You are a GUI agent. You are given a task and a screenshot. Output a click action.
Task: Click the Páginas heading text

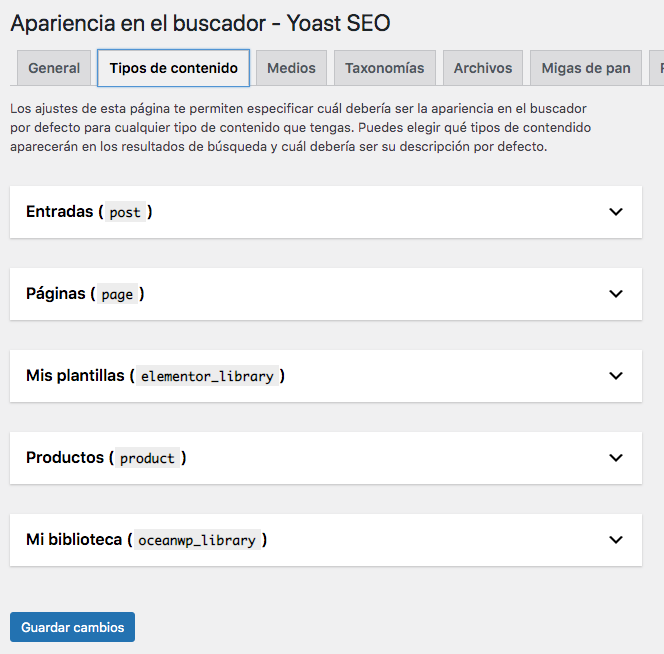(55, 294)
